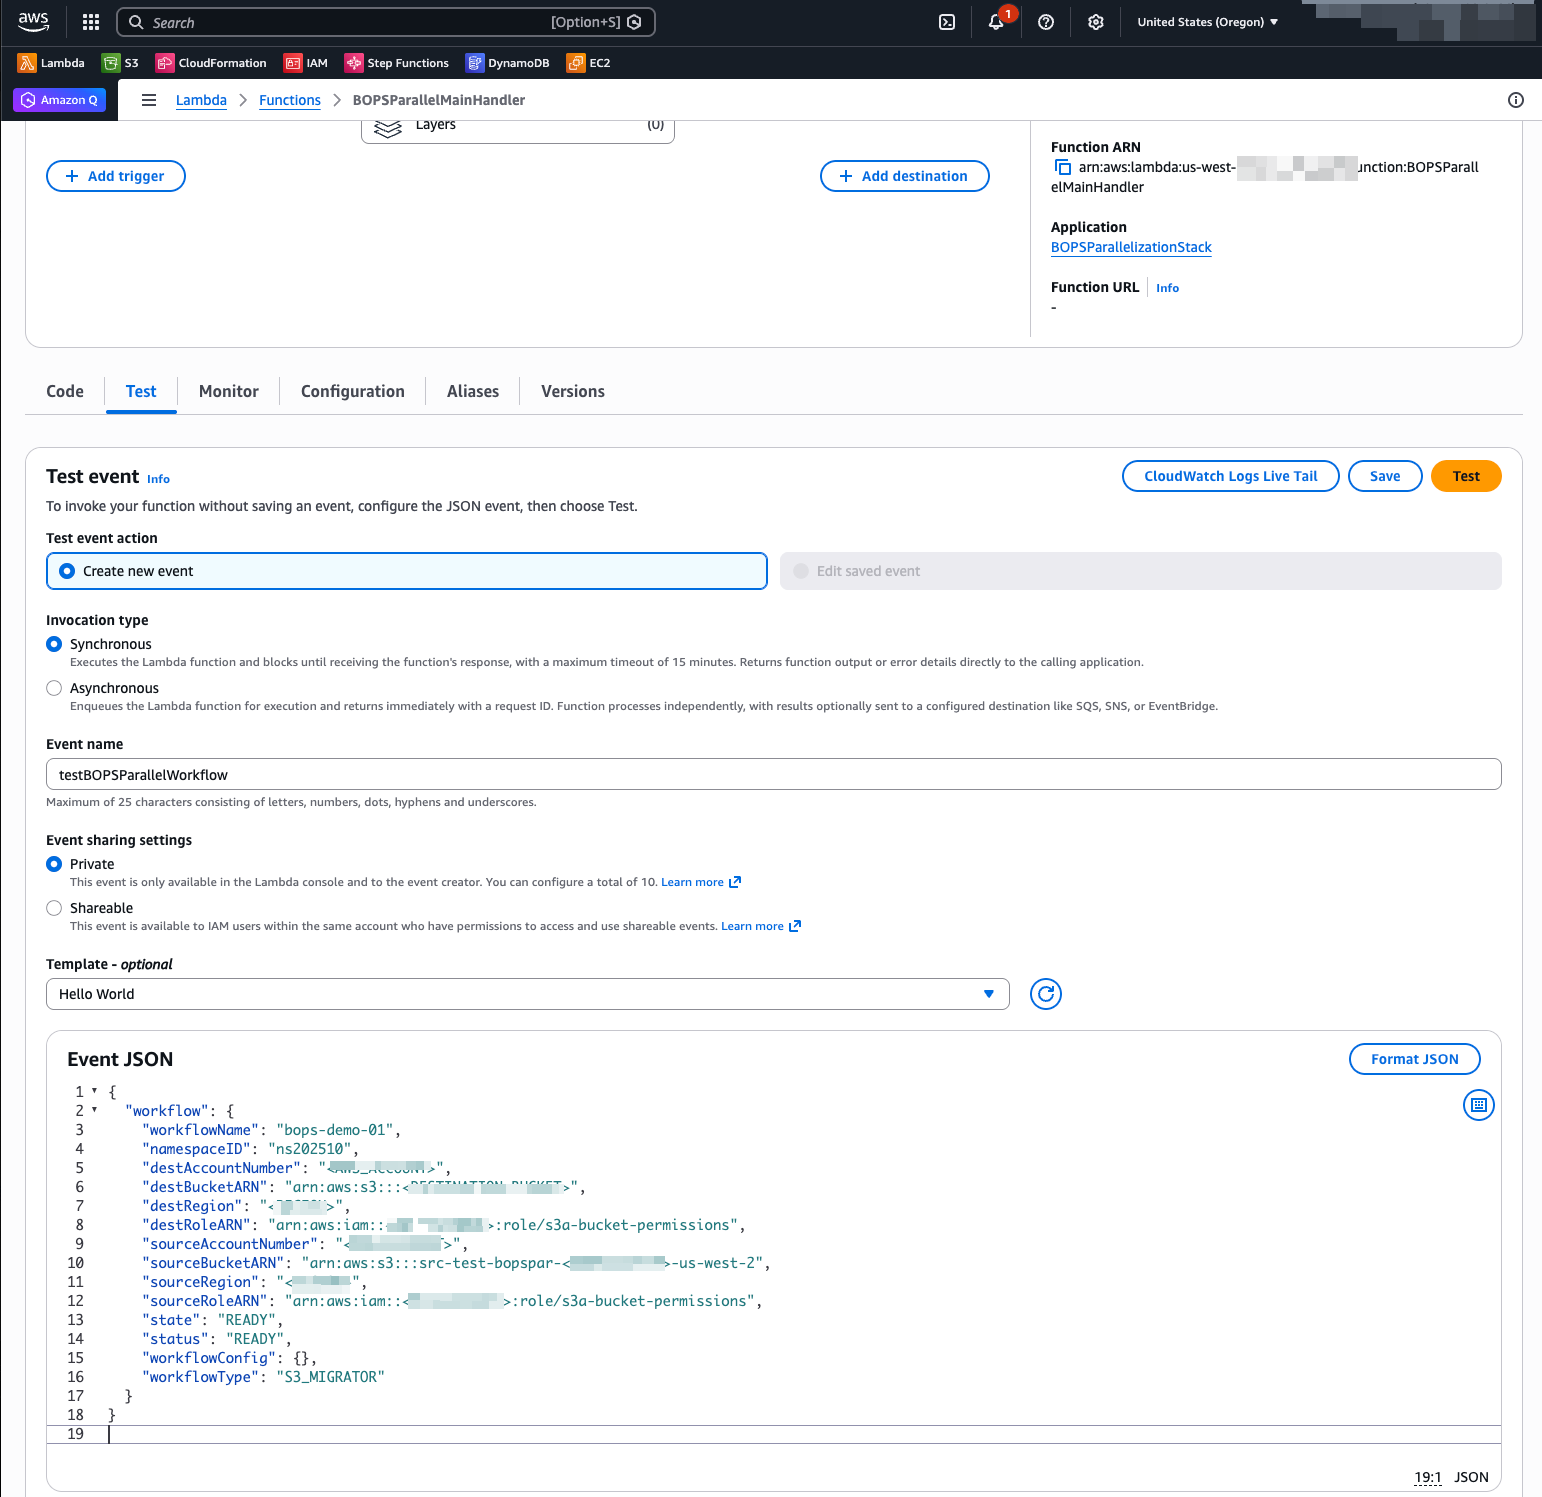Open Learn more under Shareable option
The width and height of the screenshot is (1542, 1497).
[x=752, y=926]
